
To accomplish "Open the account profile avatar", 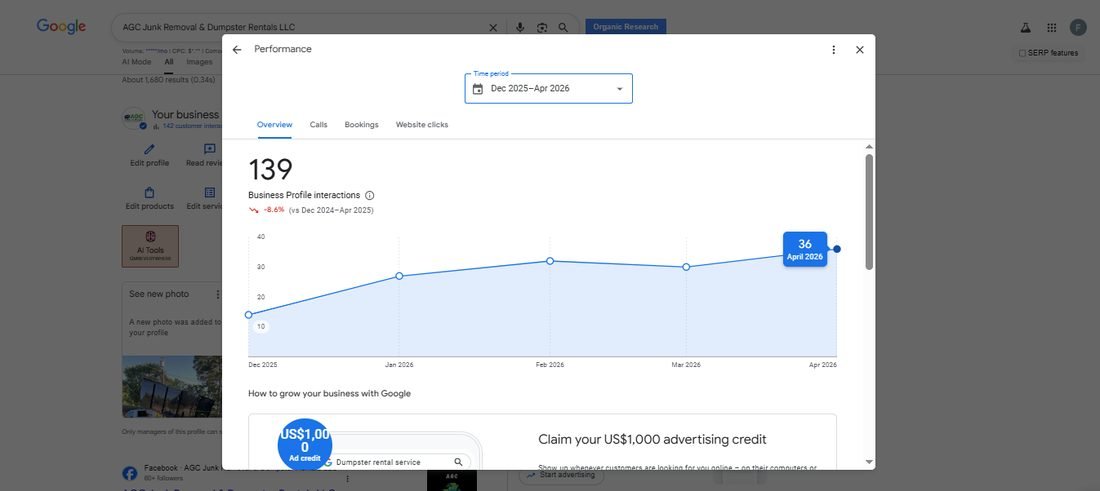I will tap(1078, 27).
